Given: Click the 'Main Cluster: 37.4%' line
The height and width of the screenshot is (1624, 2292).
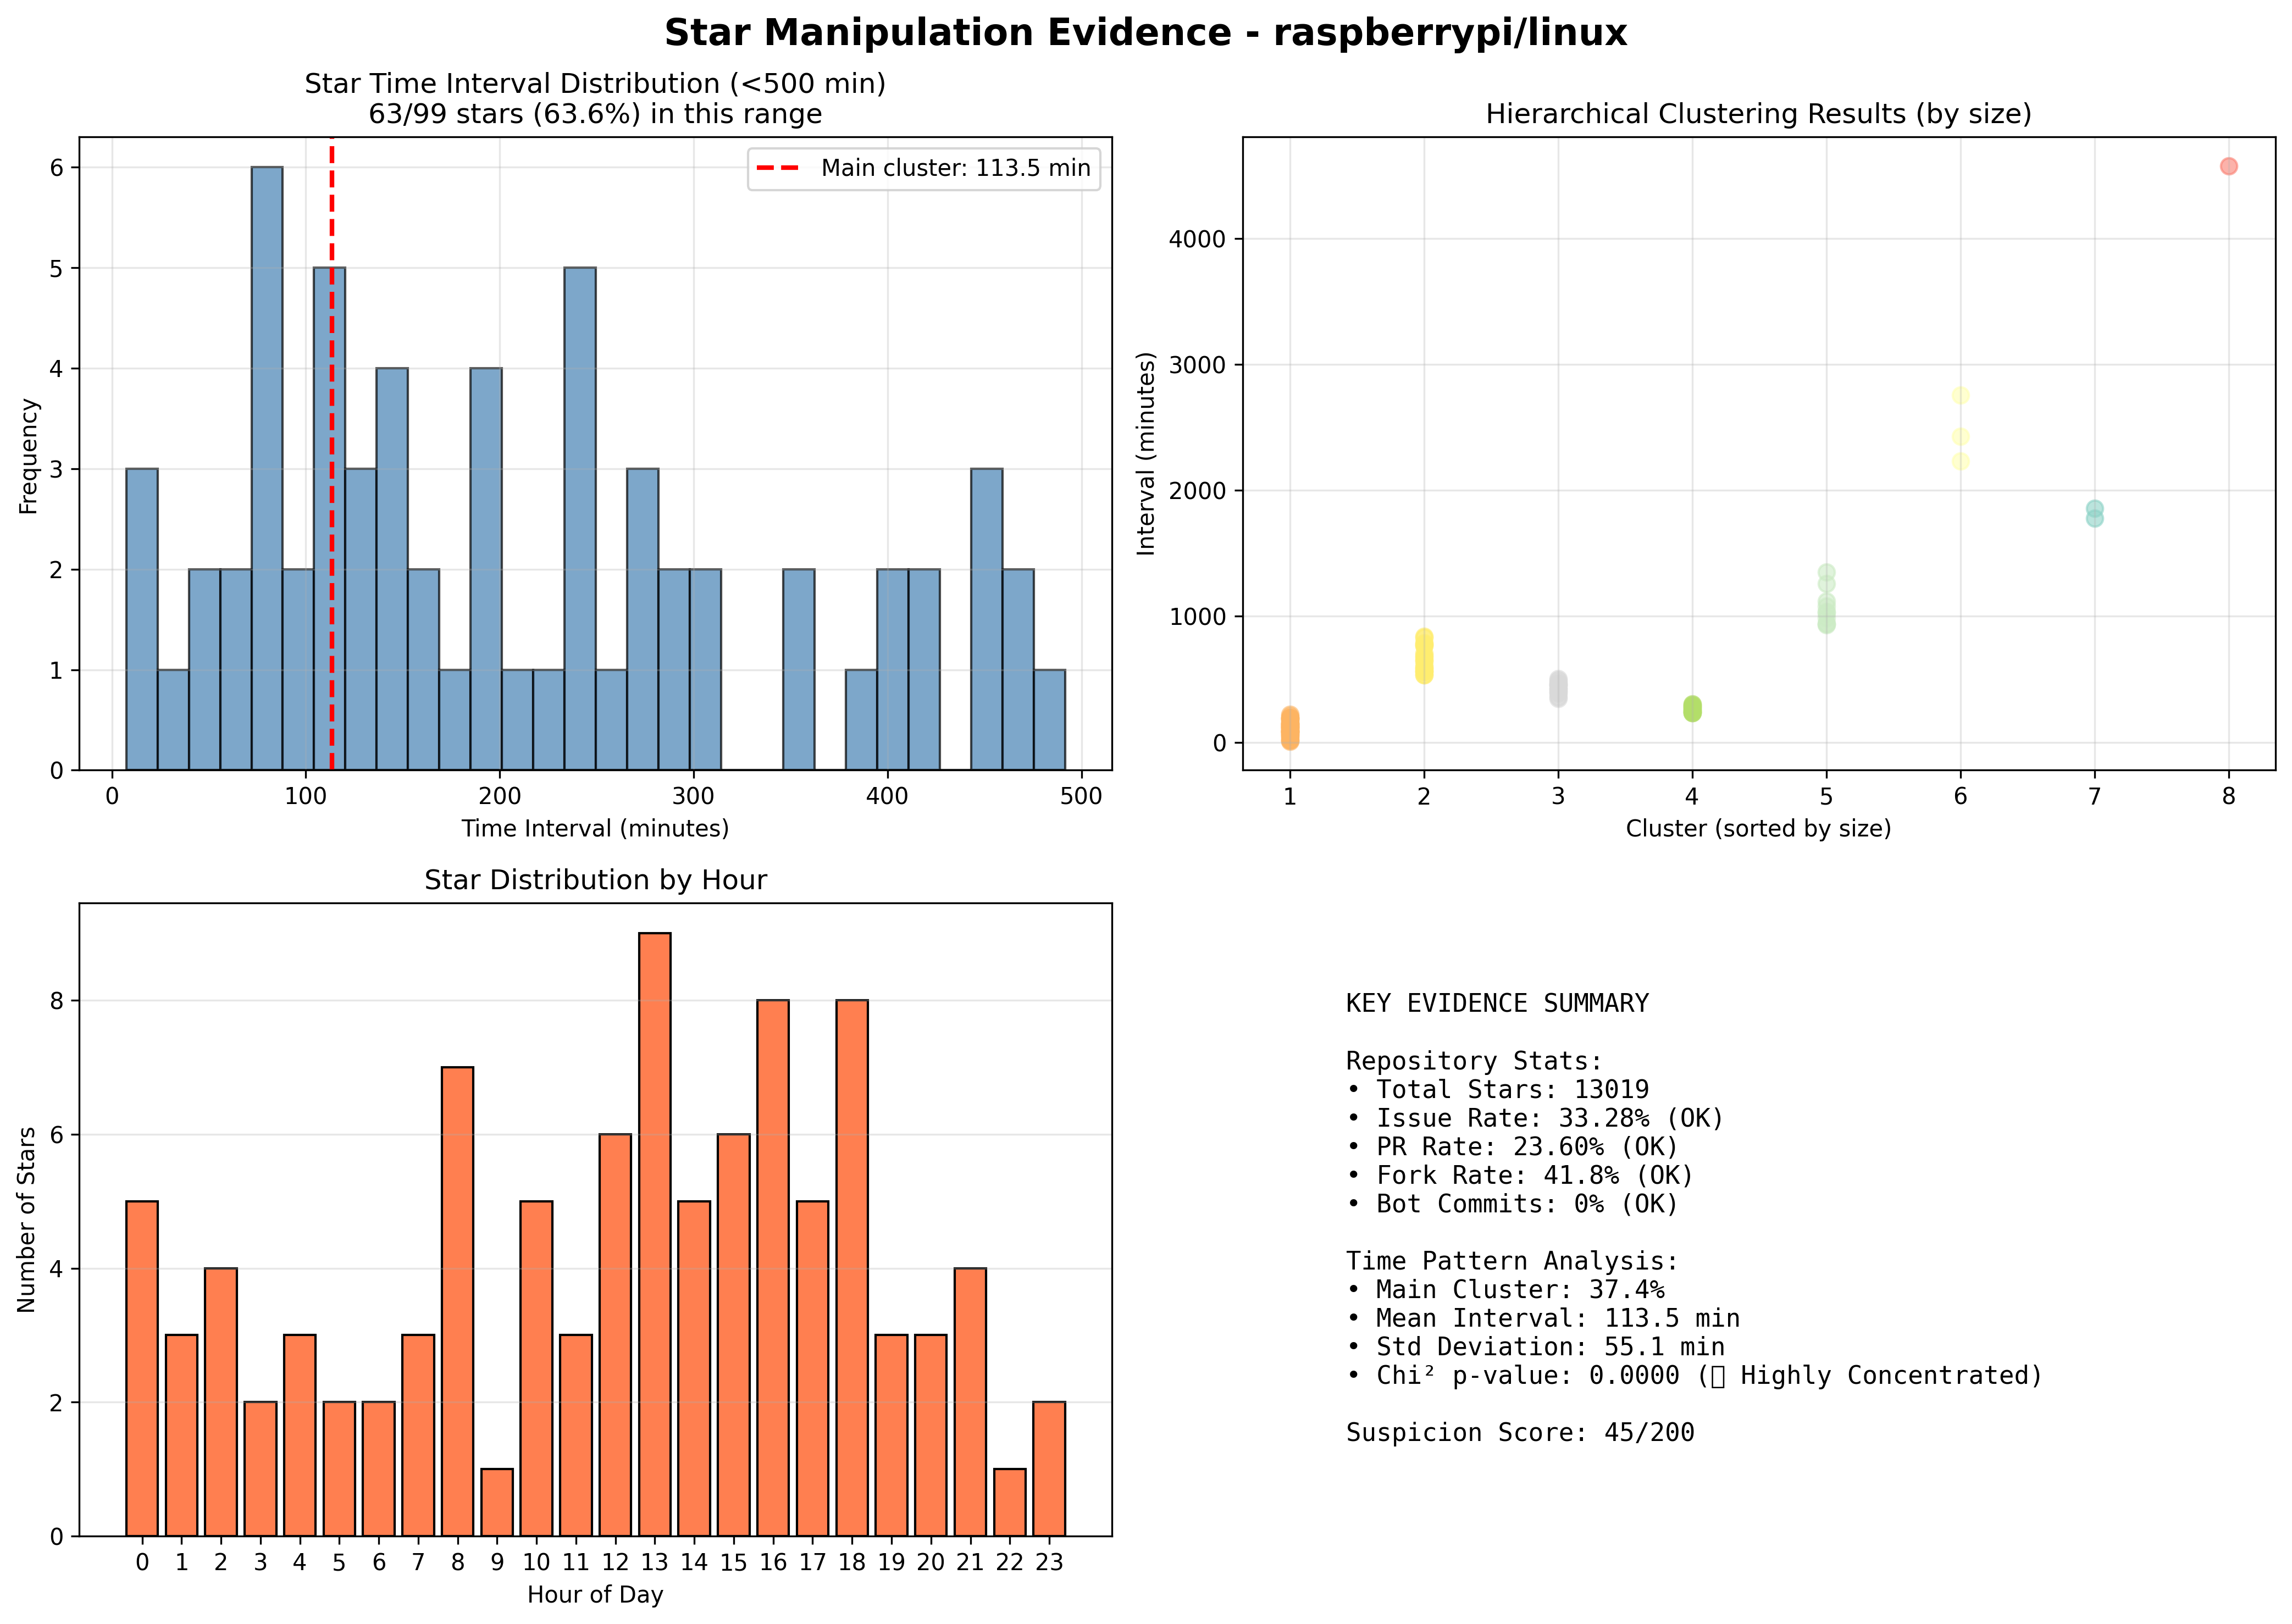Looking at the screenshot, I should point(1505,1290).
